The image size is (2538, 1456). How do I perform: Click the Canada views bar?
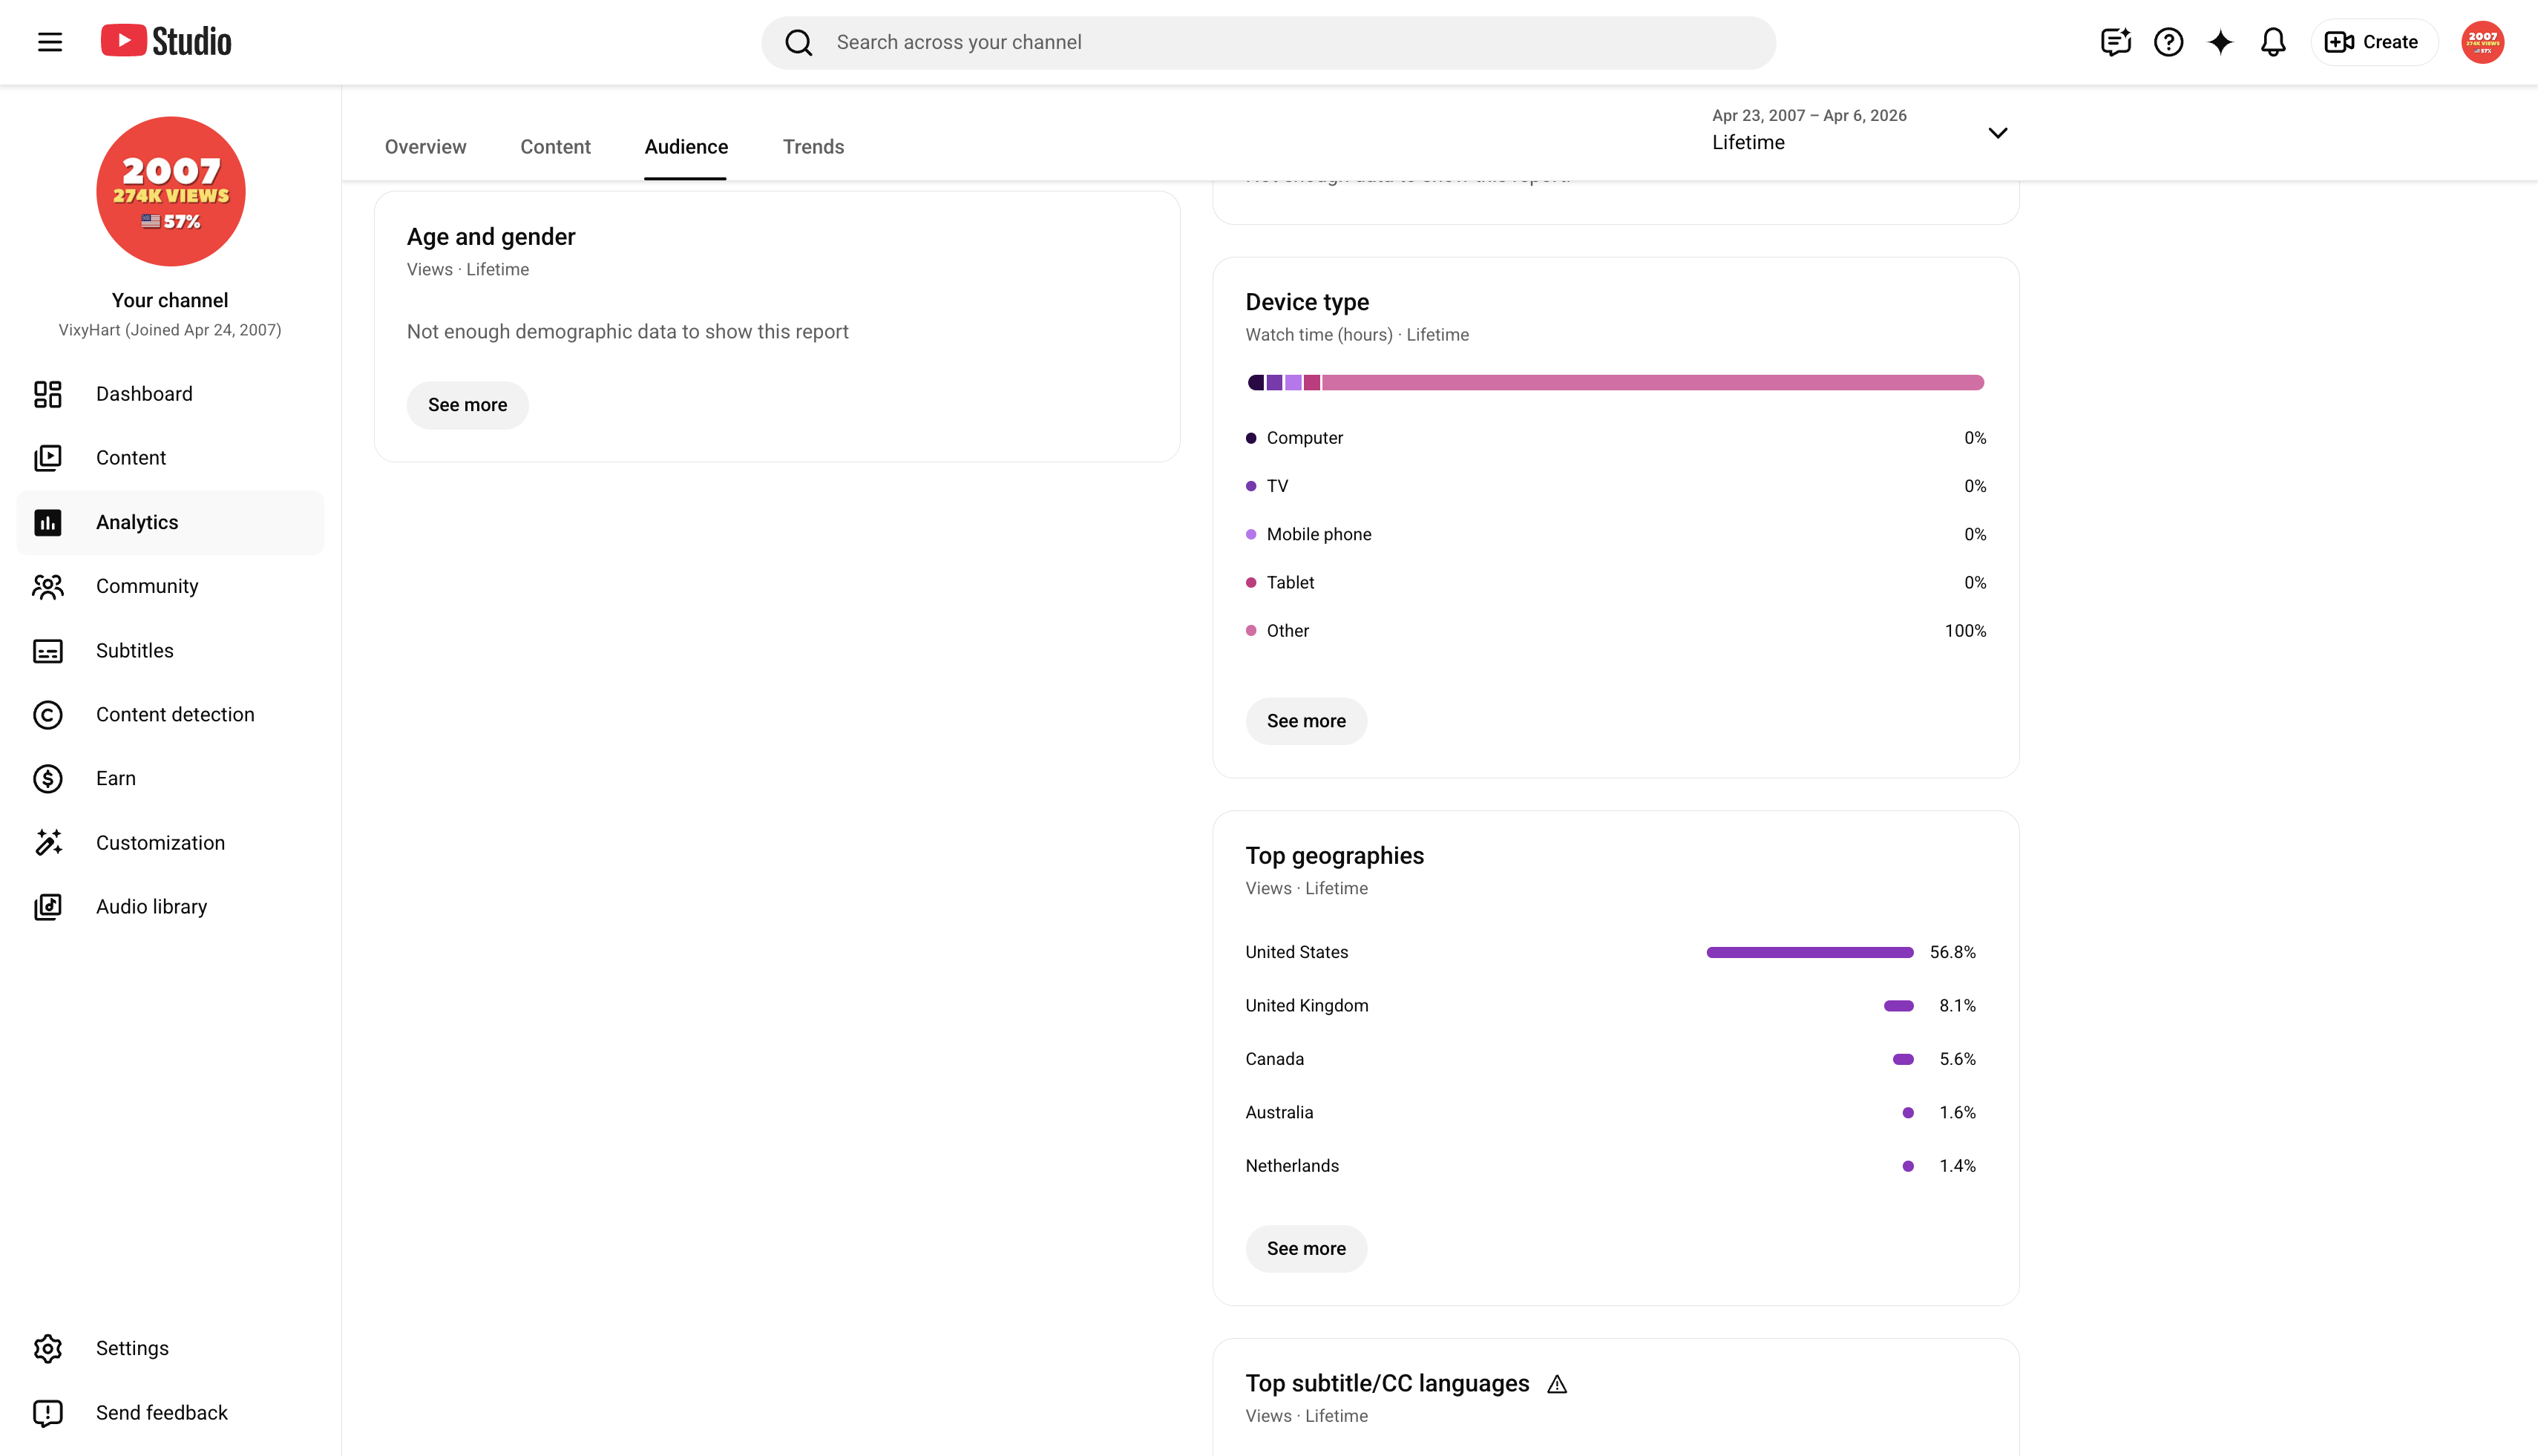click(1903, 1059)
